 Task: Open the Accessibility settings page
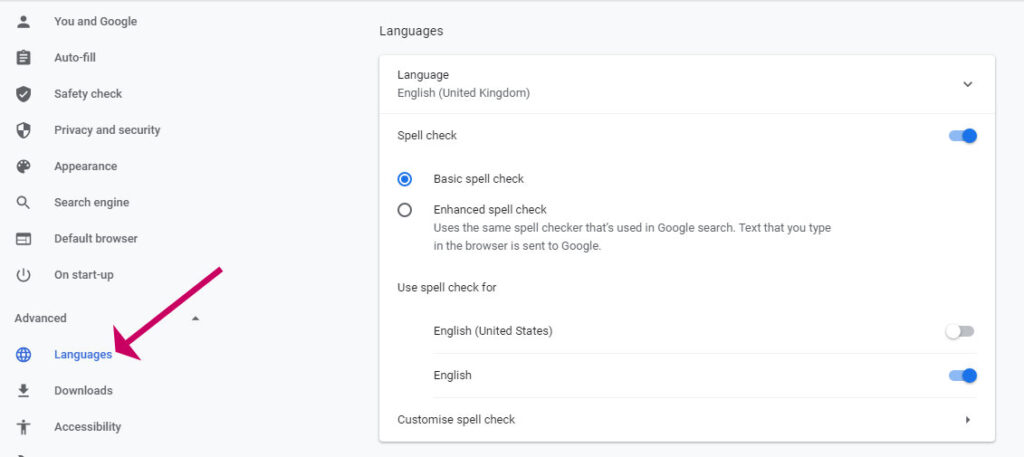88,427
